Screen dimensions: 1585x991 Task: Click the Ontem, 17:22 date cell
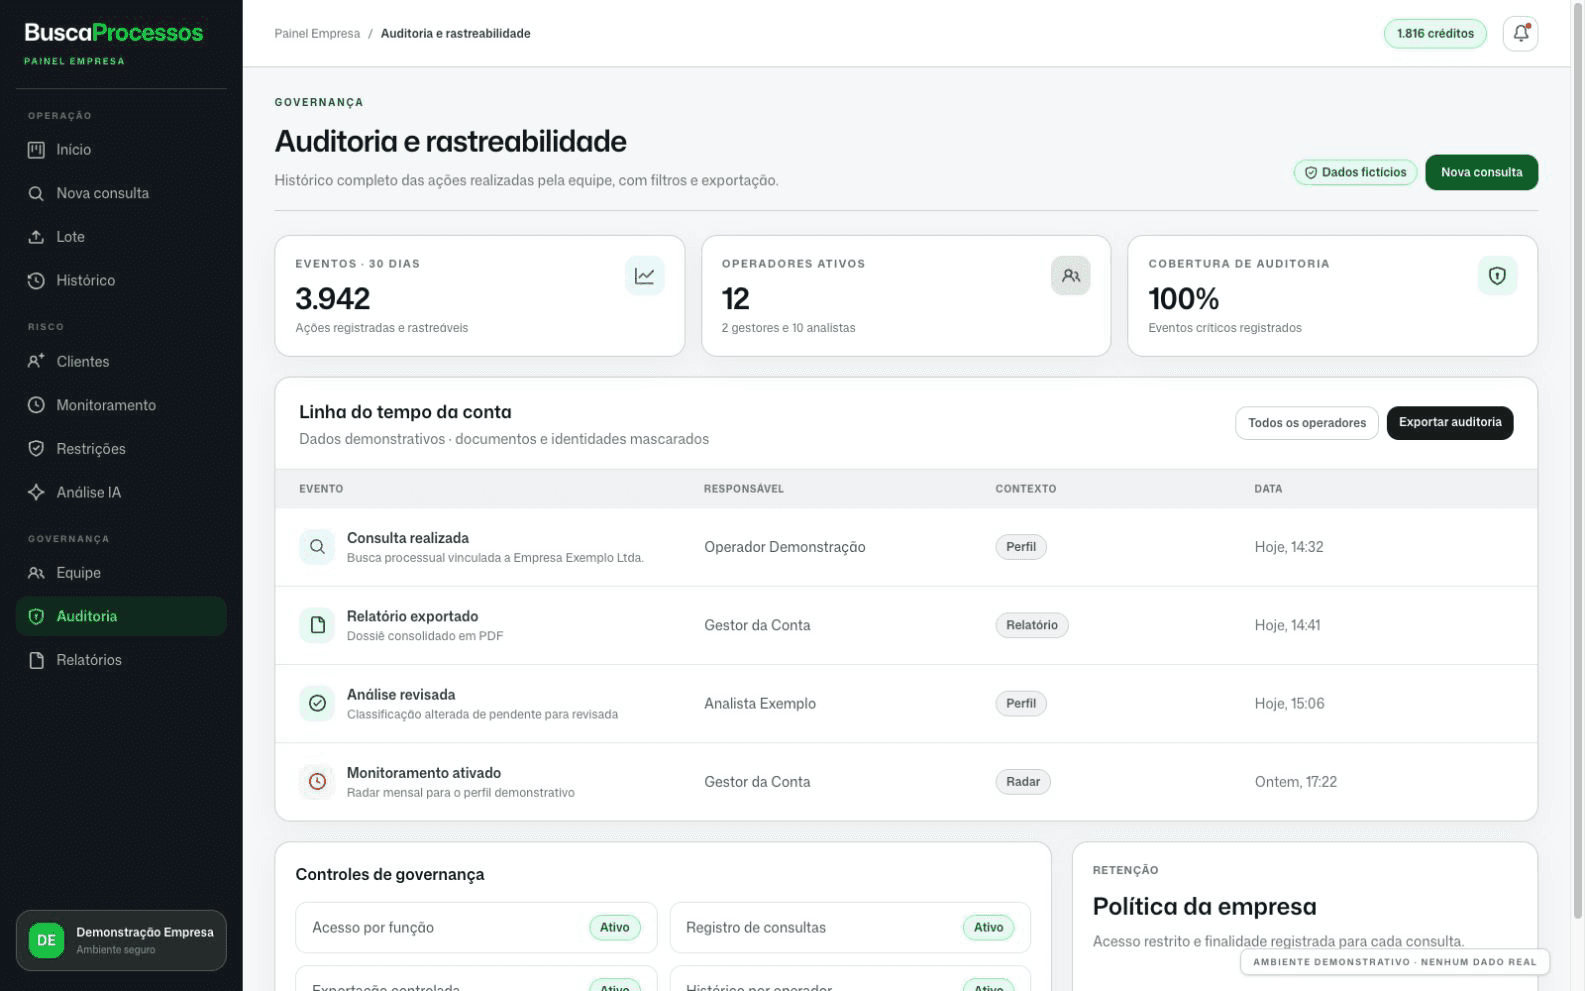[x=1296, y=782]
